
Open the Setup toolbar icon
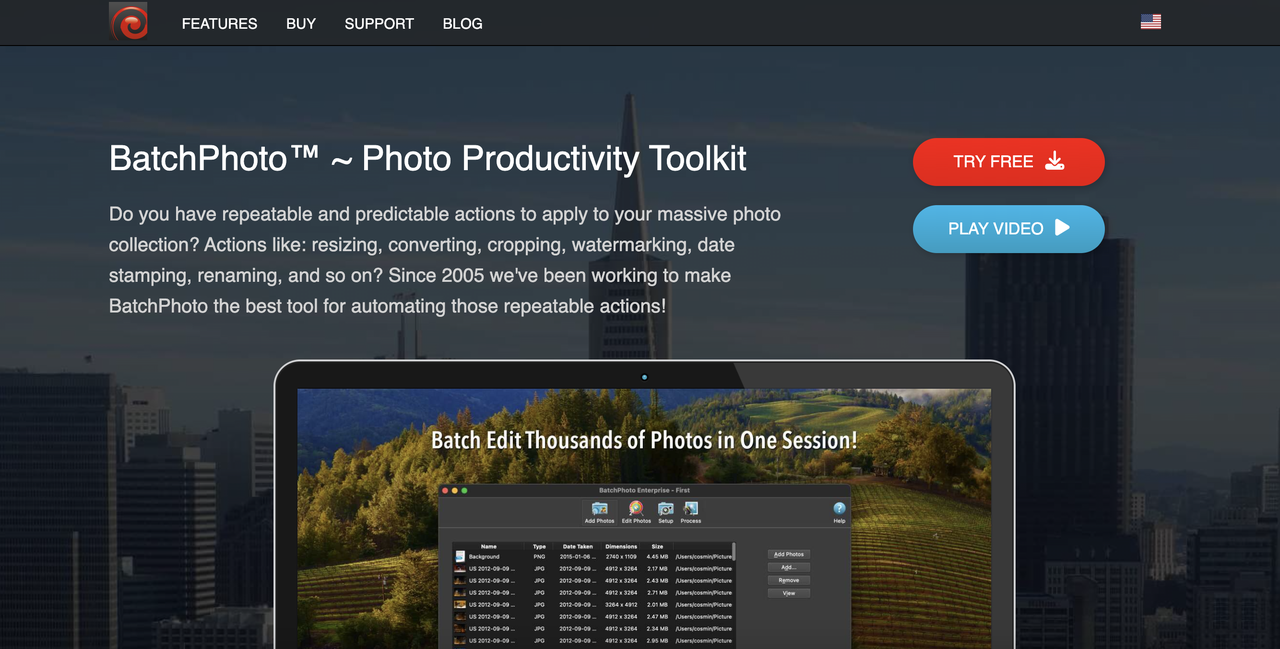tap(665, 512)
